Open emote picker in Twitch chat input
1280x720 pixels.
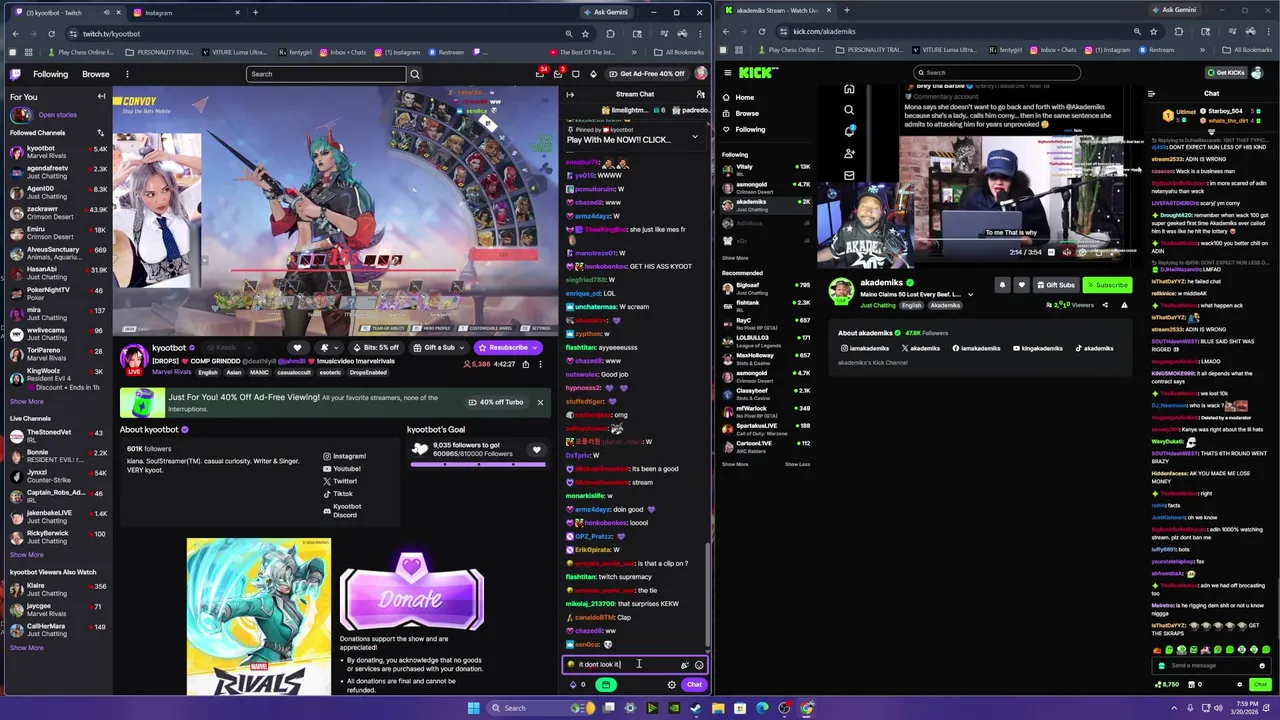[x=699, y=665]
